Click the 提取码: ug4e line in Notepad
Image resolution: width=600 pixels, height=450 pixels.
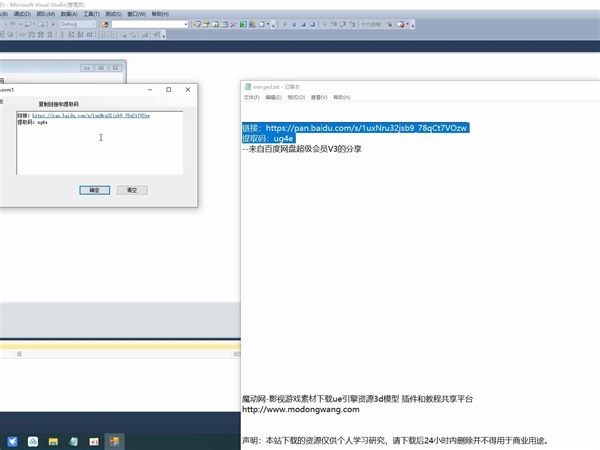point(269,139)
